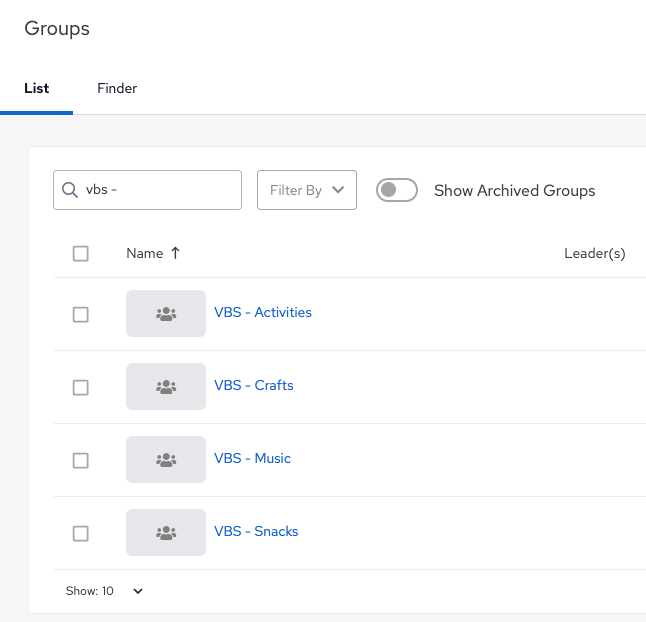This screenshot has height=622, width=646.
Task: Select the VBS - Music checkbox
Action: 80,460
